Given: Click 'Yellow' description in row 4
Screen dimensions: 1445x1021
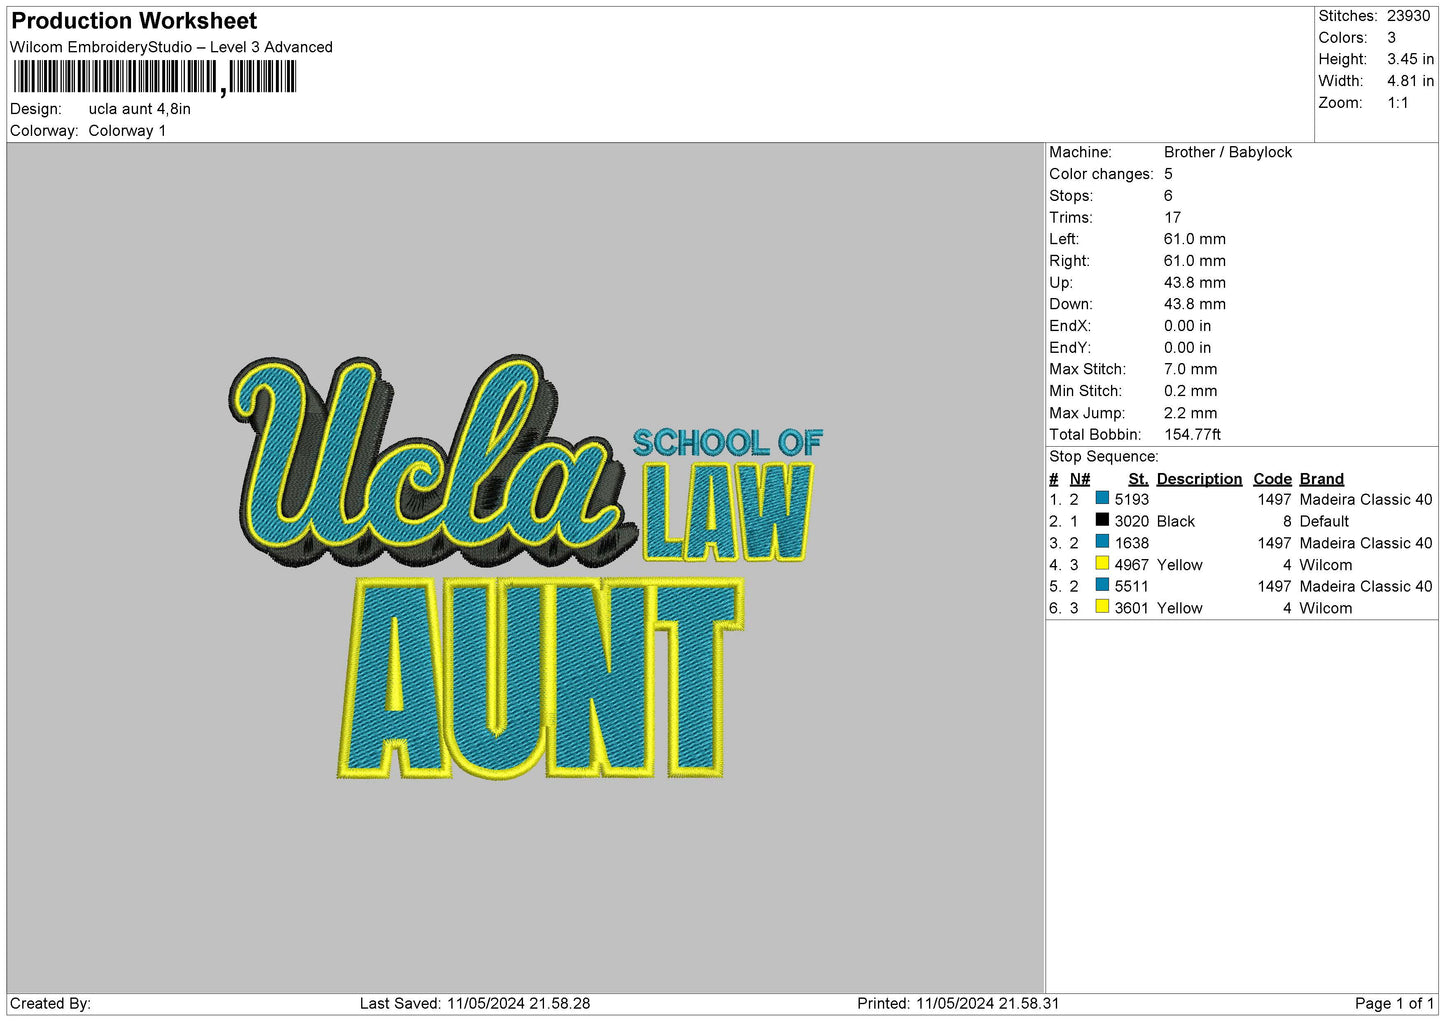Looking at the screenshot, I should 1179,565.
